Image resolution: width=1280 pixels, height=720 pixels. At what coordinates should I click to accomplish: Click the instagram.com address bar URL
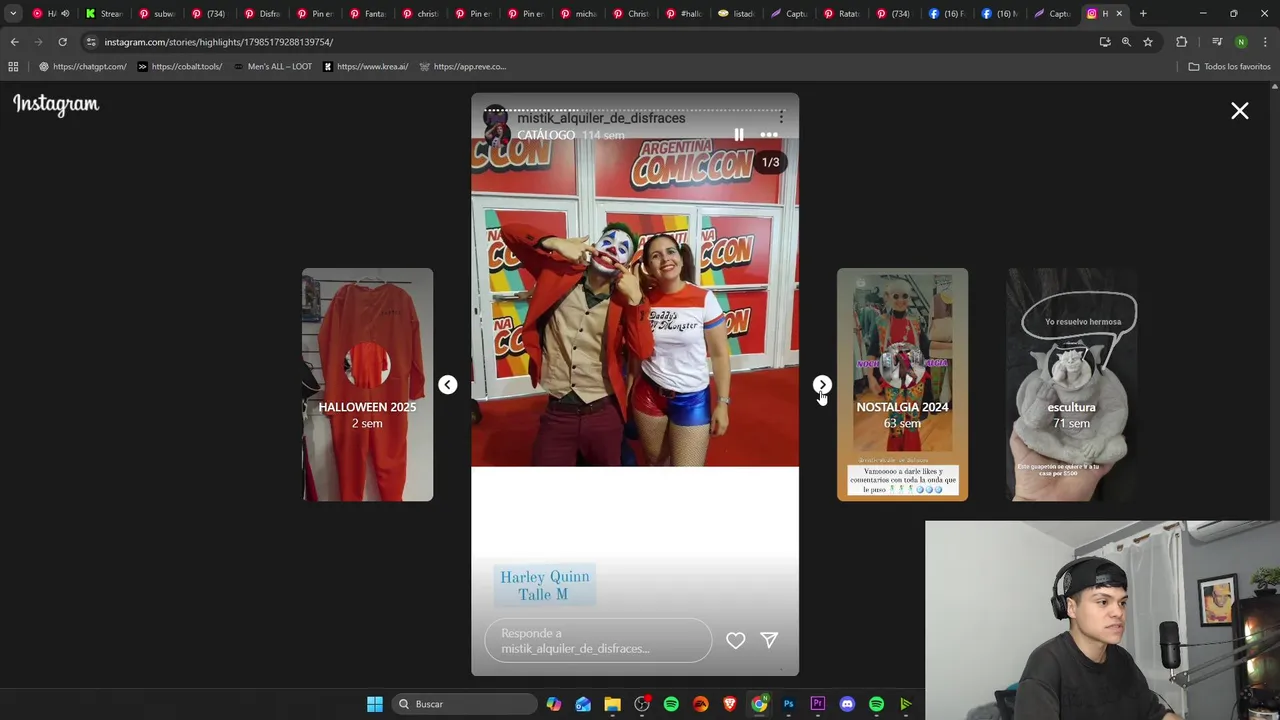(219, 42)
